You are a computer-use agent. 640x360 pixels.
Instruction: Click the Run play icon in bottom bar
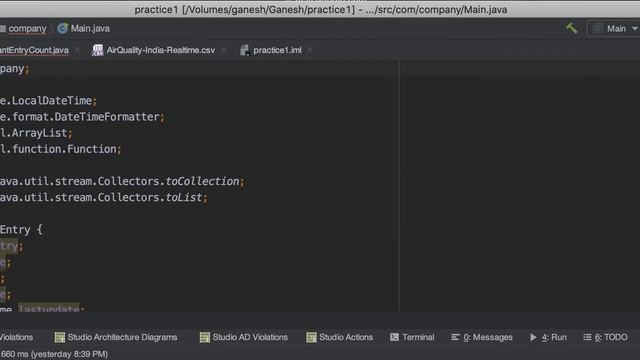(x=533, y=337)
